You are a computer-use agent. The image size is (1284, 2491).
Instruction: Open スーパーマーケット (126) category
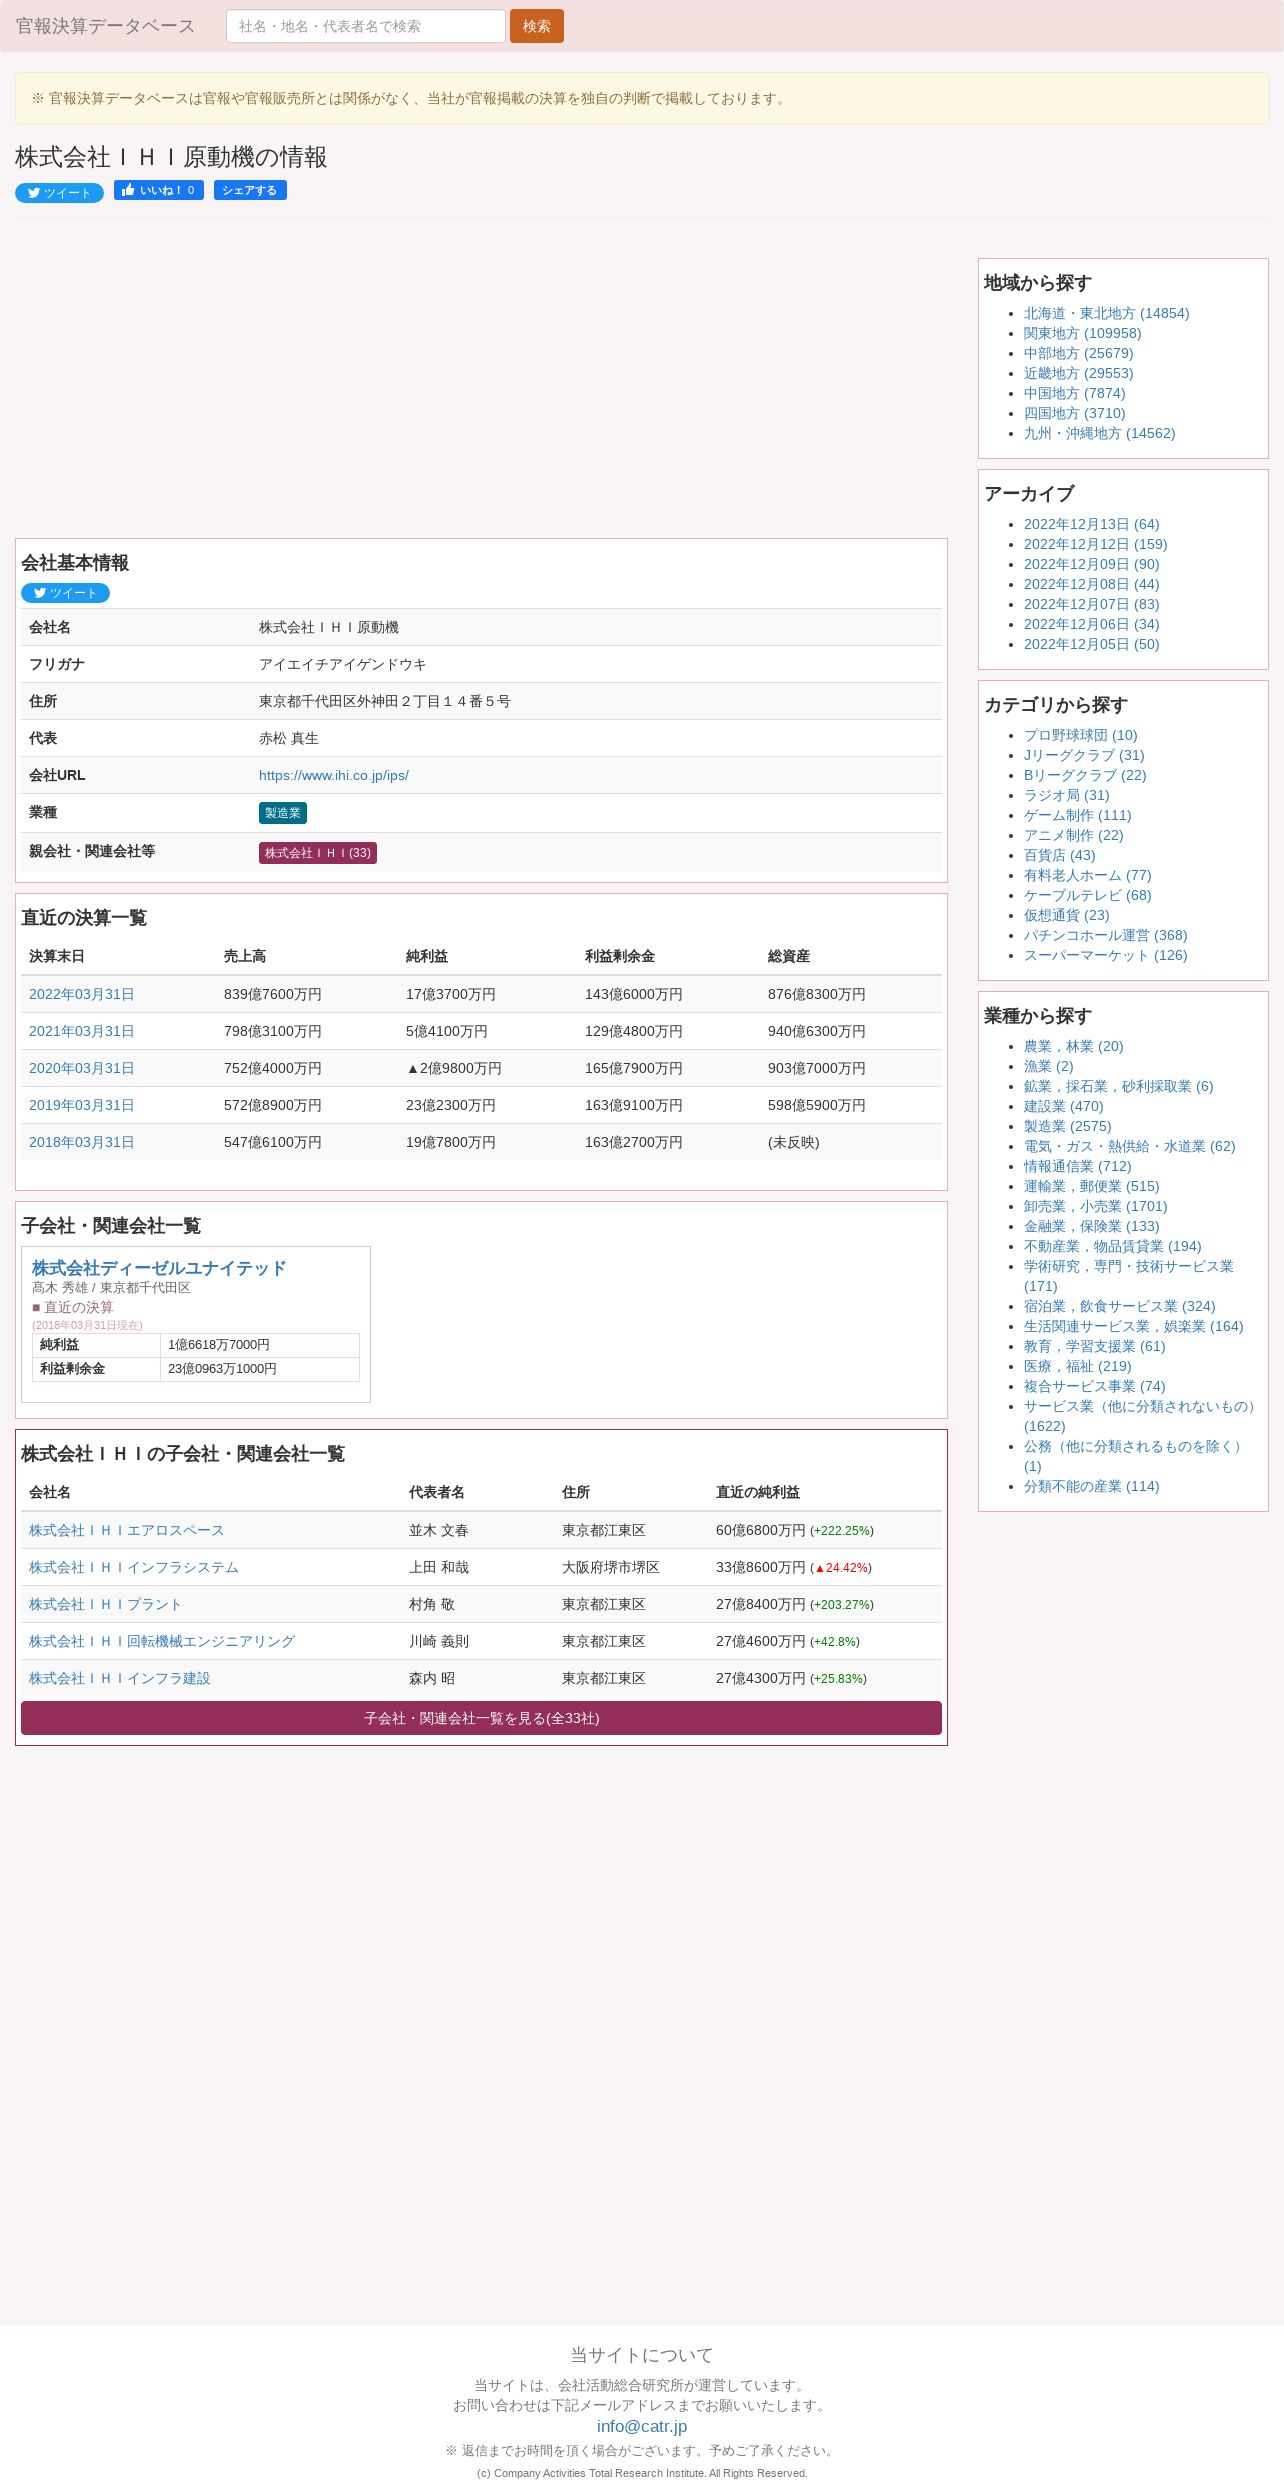tap(1105, 955)
